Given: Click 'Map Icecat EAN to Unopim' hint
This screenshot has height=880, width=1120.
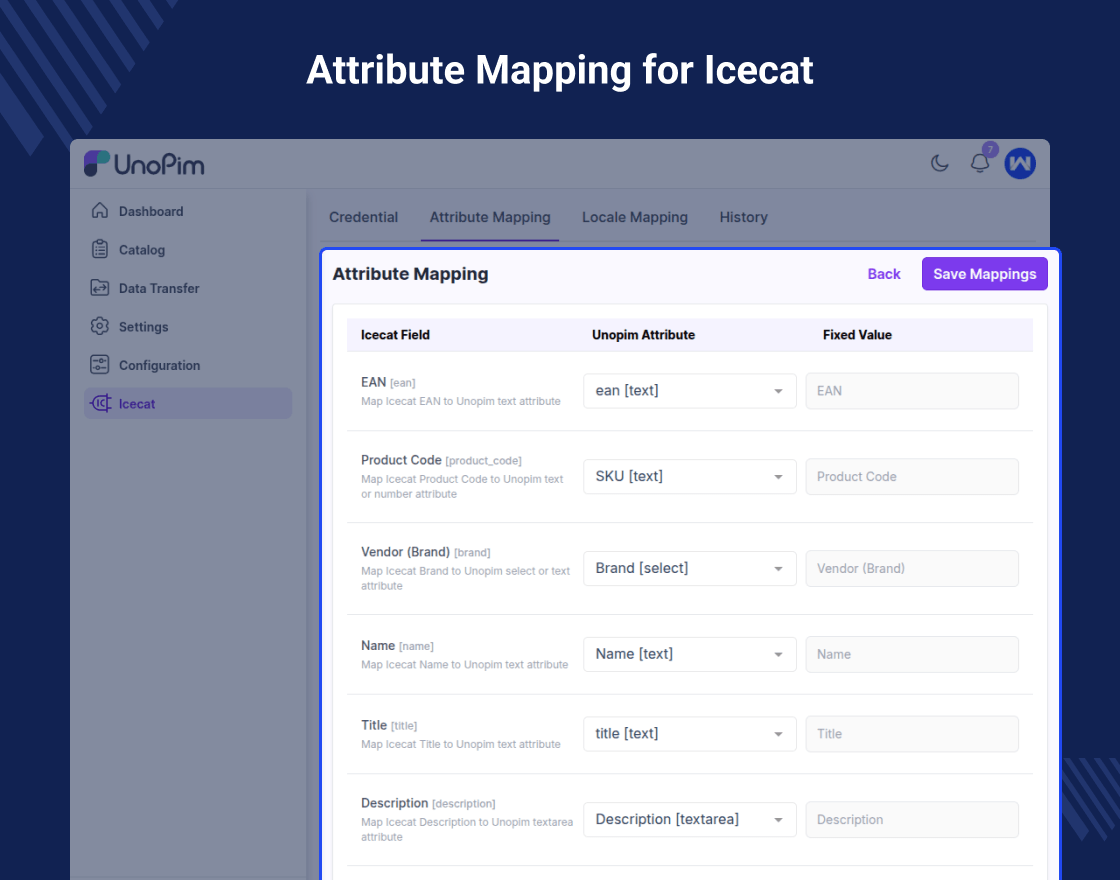Looking at the screenshot, I should 461,401.
